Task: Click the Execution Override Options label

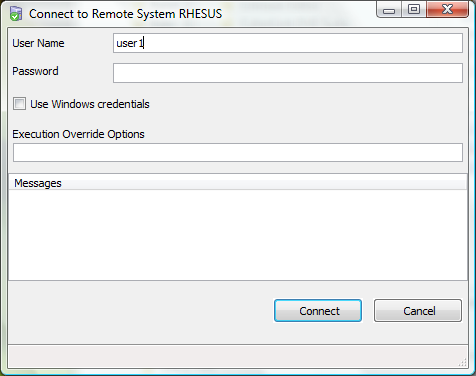Action: (x=78, y=134)
